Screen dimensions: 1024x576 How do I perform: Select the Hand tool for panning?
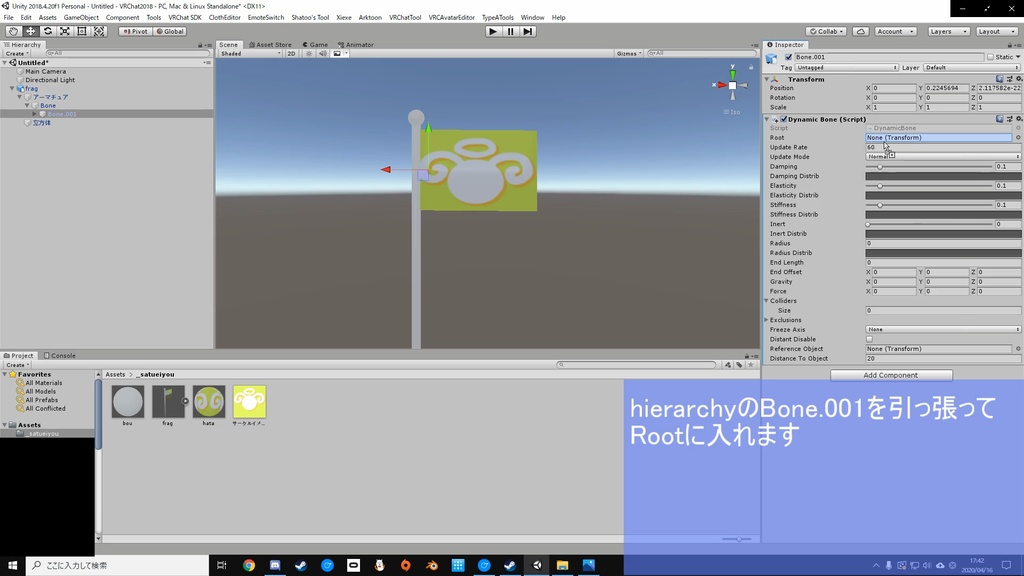click(x=14, y=31)
